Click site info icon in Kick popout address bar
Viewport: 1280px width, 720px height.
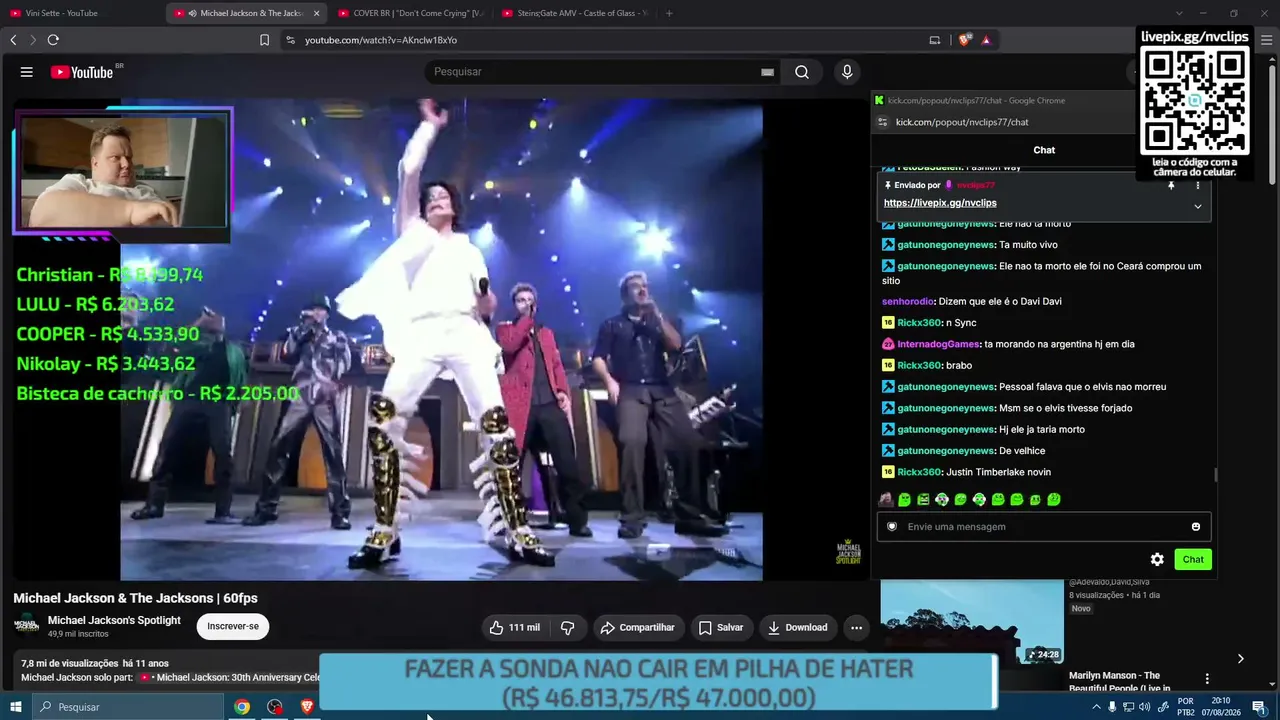pyautogui.click(x=882, y=122)
